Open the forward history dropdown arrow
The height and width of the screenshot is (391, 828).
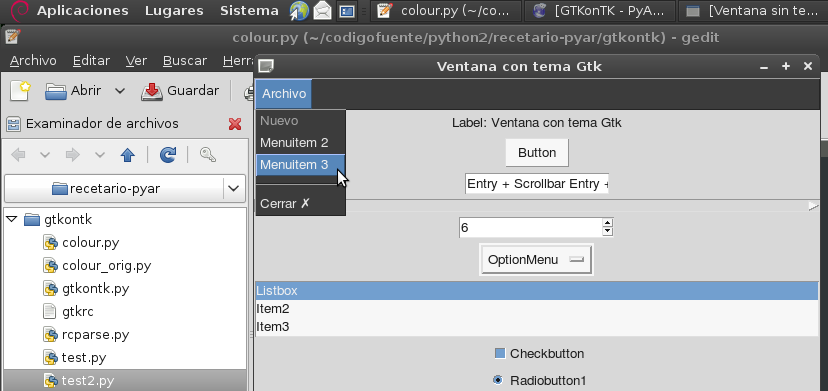[100, 155]
